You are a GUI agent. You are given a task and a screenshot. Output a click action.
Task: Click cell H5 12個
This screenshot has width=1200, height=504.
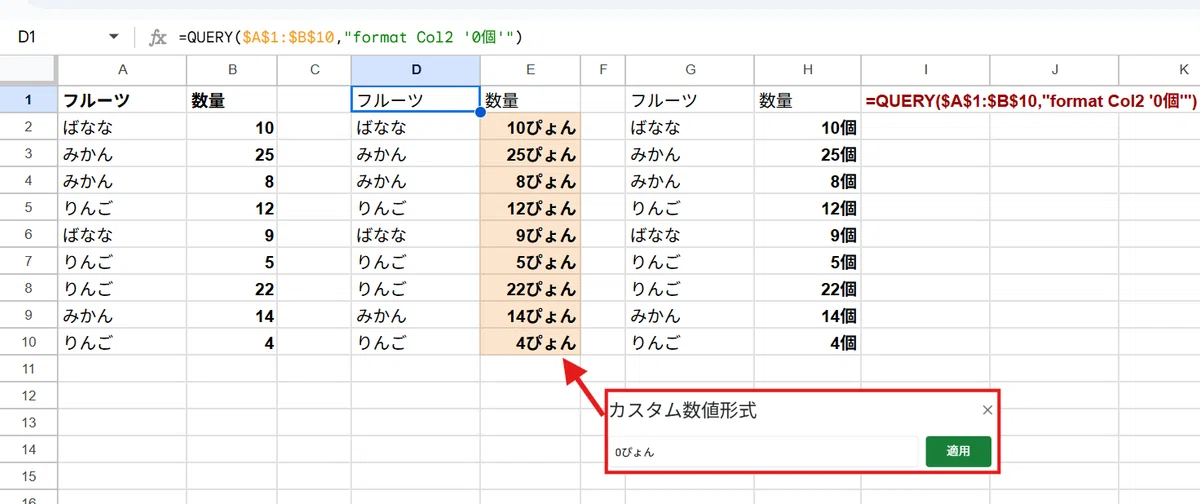pyautogui.click(x=808, y=208)
